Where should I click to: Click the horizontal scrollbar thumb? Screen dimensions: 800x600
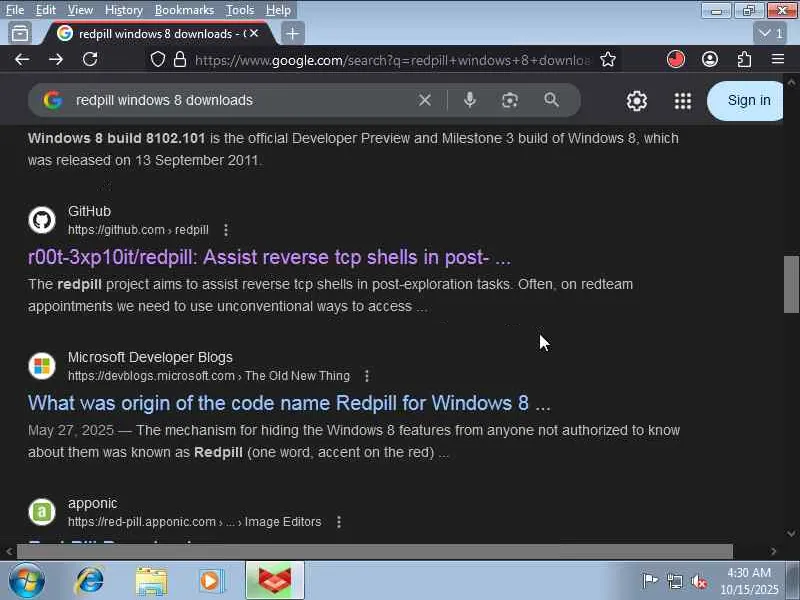(x=375, y=551)
